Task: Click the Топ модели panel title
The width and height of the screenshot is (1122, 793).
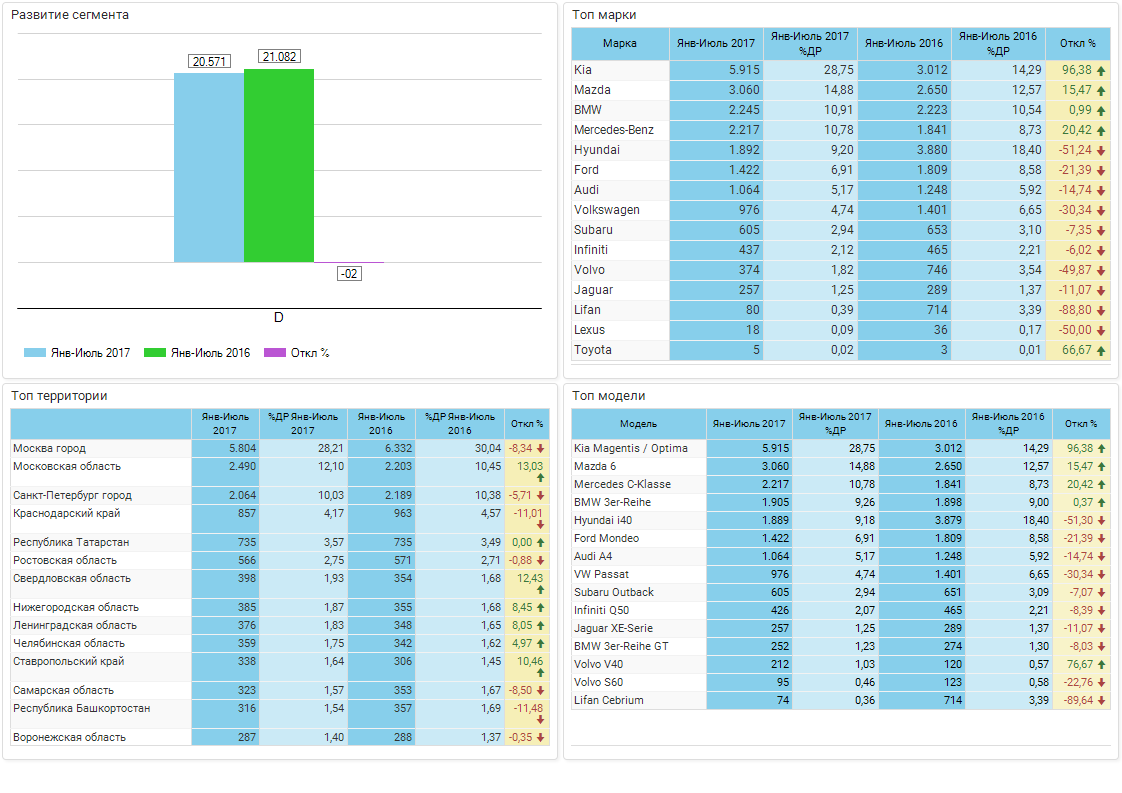Action: tap(609, 396)
